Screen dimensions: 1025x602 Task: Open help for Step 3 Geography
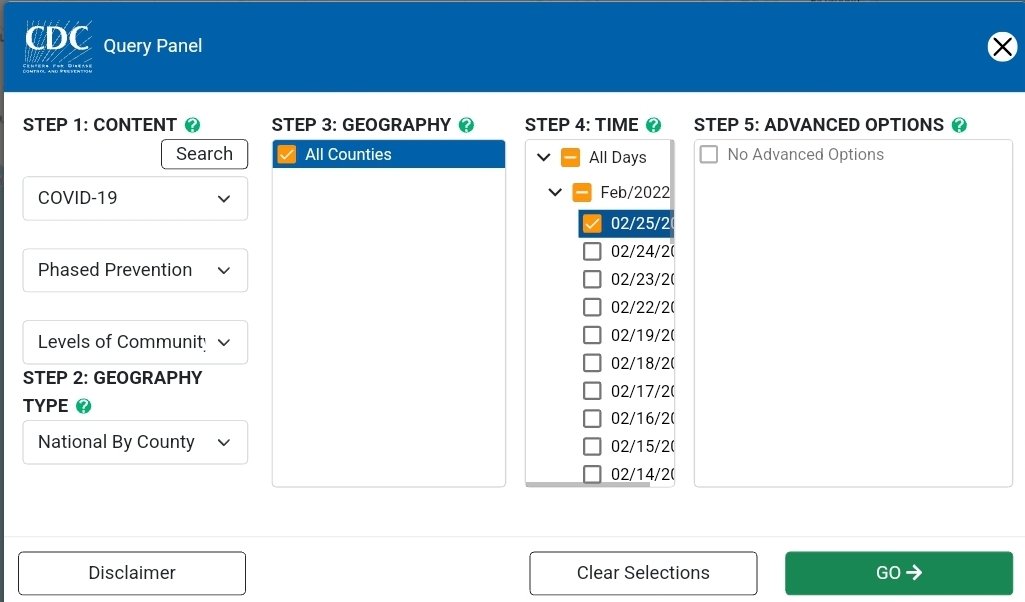tap(466, 125)
